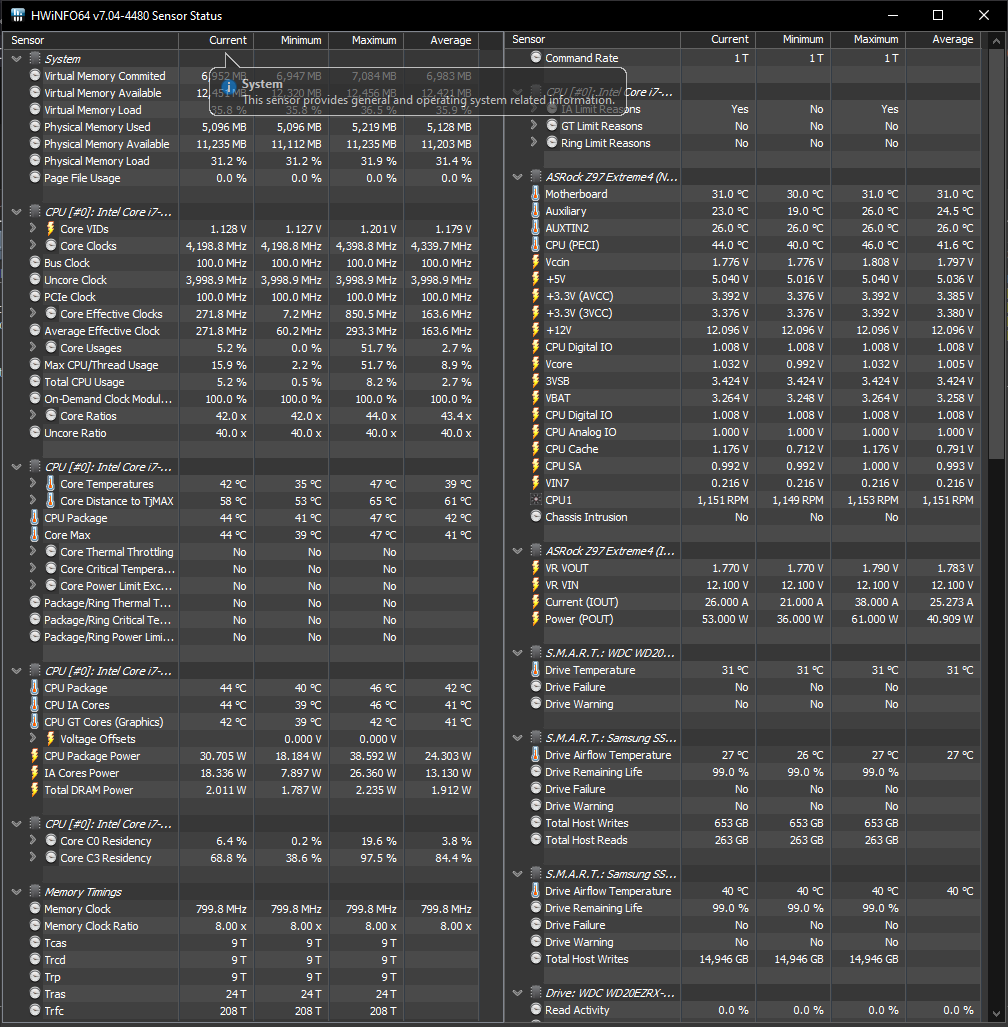The width and height of the screenshot is (1008, 1027).
Task: Click the circle icon next to Bus Clock
Action: [x=35, y=263]
